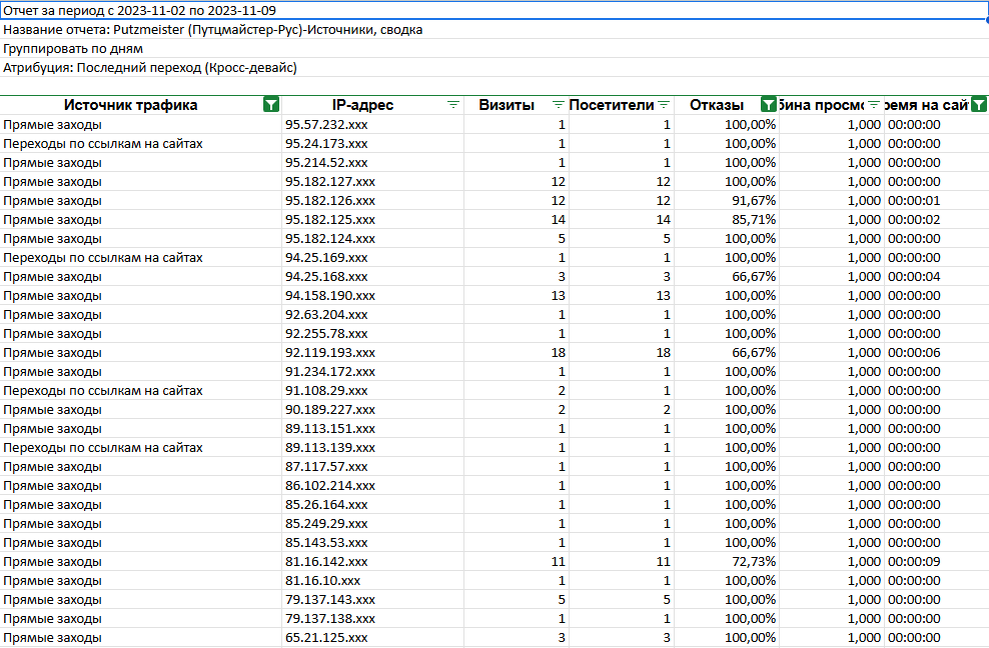This screenshot has width=989, height=648.
Task: Select the time cell 00:00:09
Action: point(936,562)
